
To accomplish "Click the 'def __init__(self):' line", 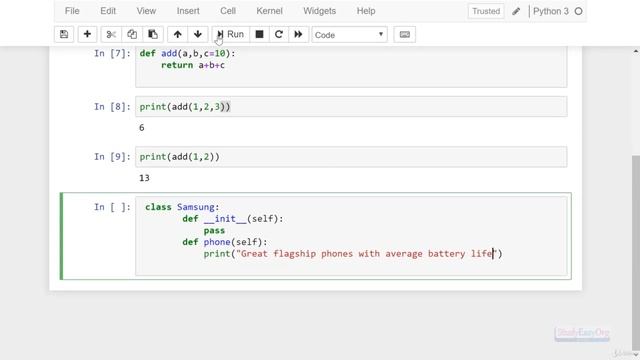I will point(233,219).
